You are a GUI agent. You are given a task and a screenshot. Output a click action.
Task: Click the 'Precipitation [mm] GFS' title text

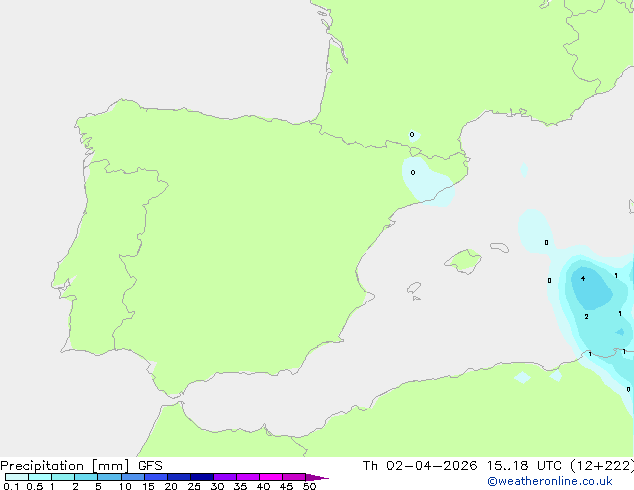coord(81,466)
